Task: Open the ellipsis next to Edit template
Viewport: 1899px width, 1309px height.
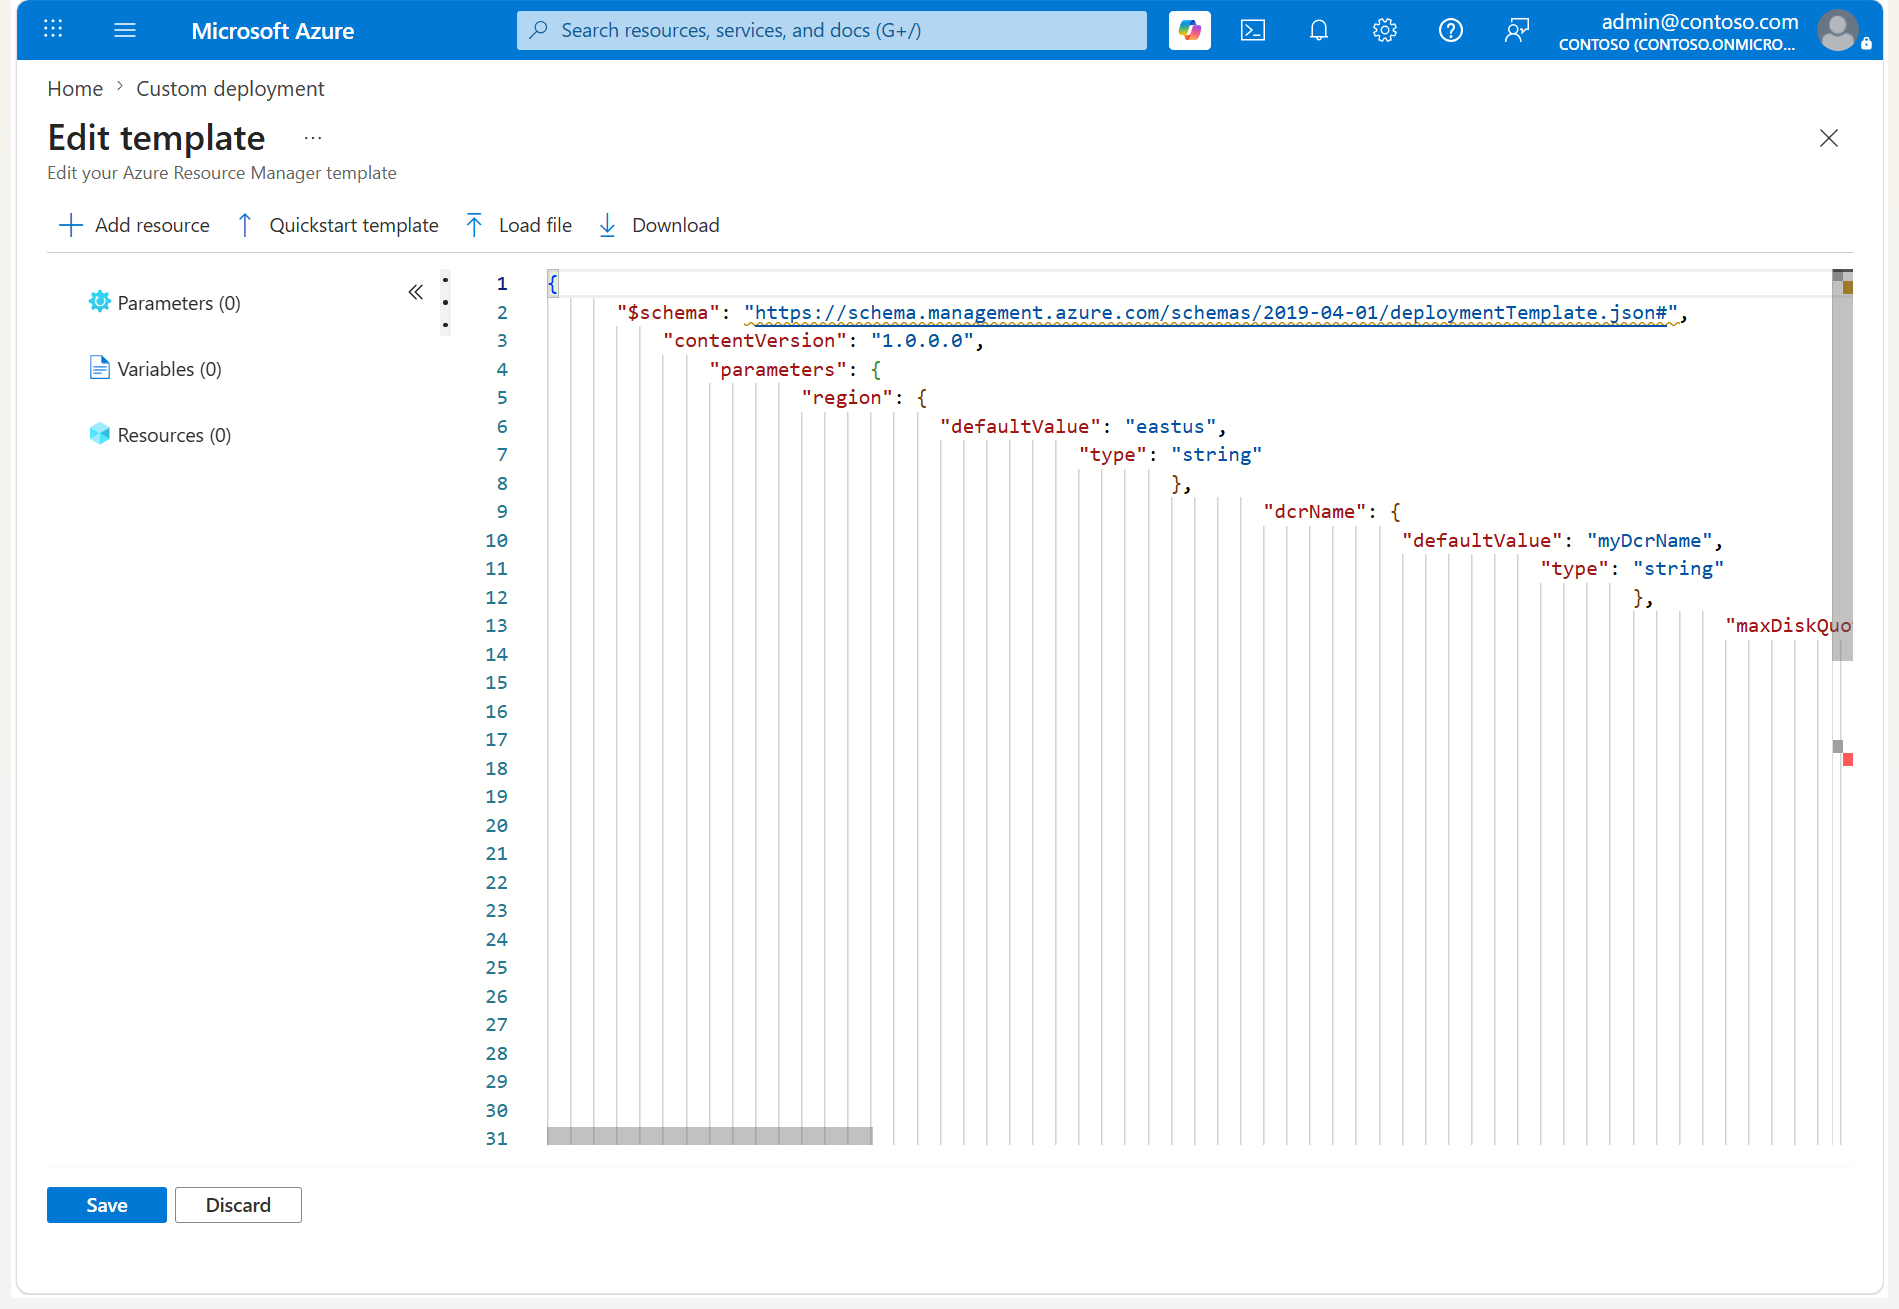Action: click(x=313, y=138)
